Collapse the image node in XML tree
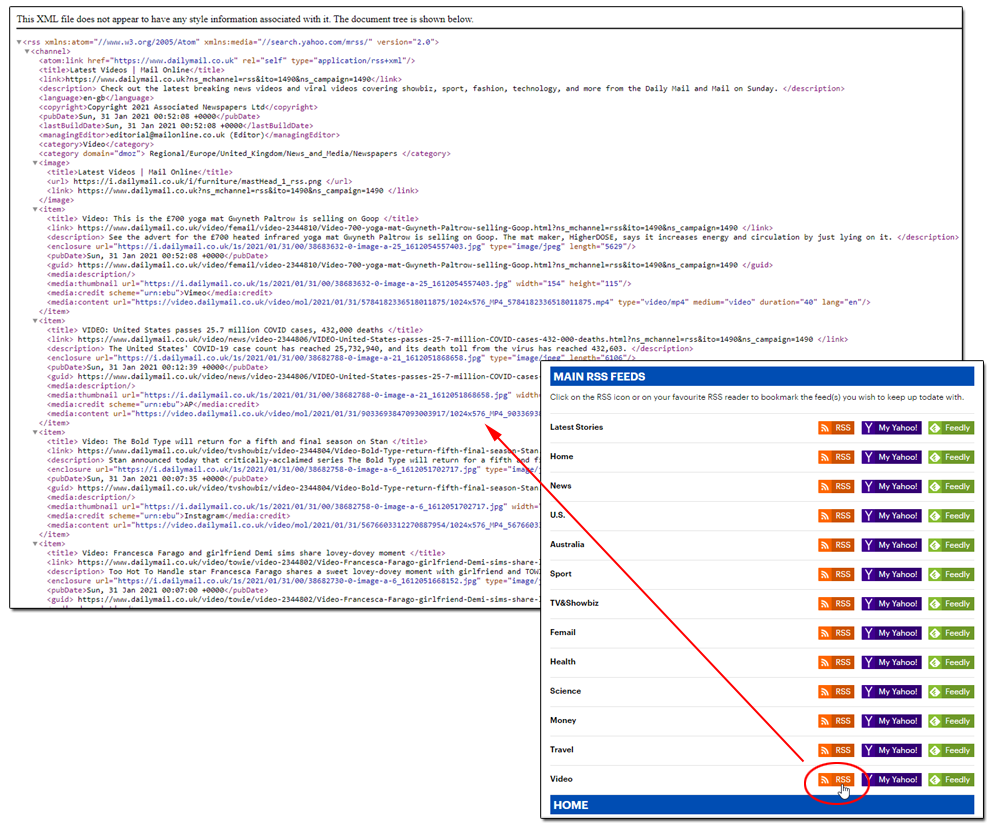 pyautogui.click(x=35, y=163)
